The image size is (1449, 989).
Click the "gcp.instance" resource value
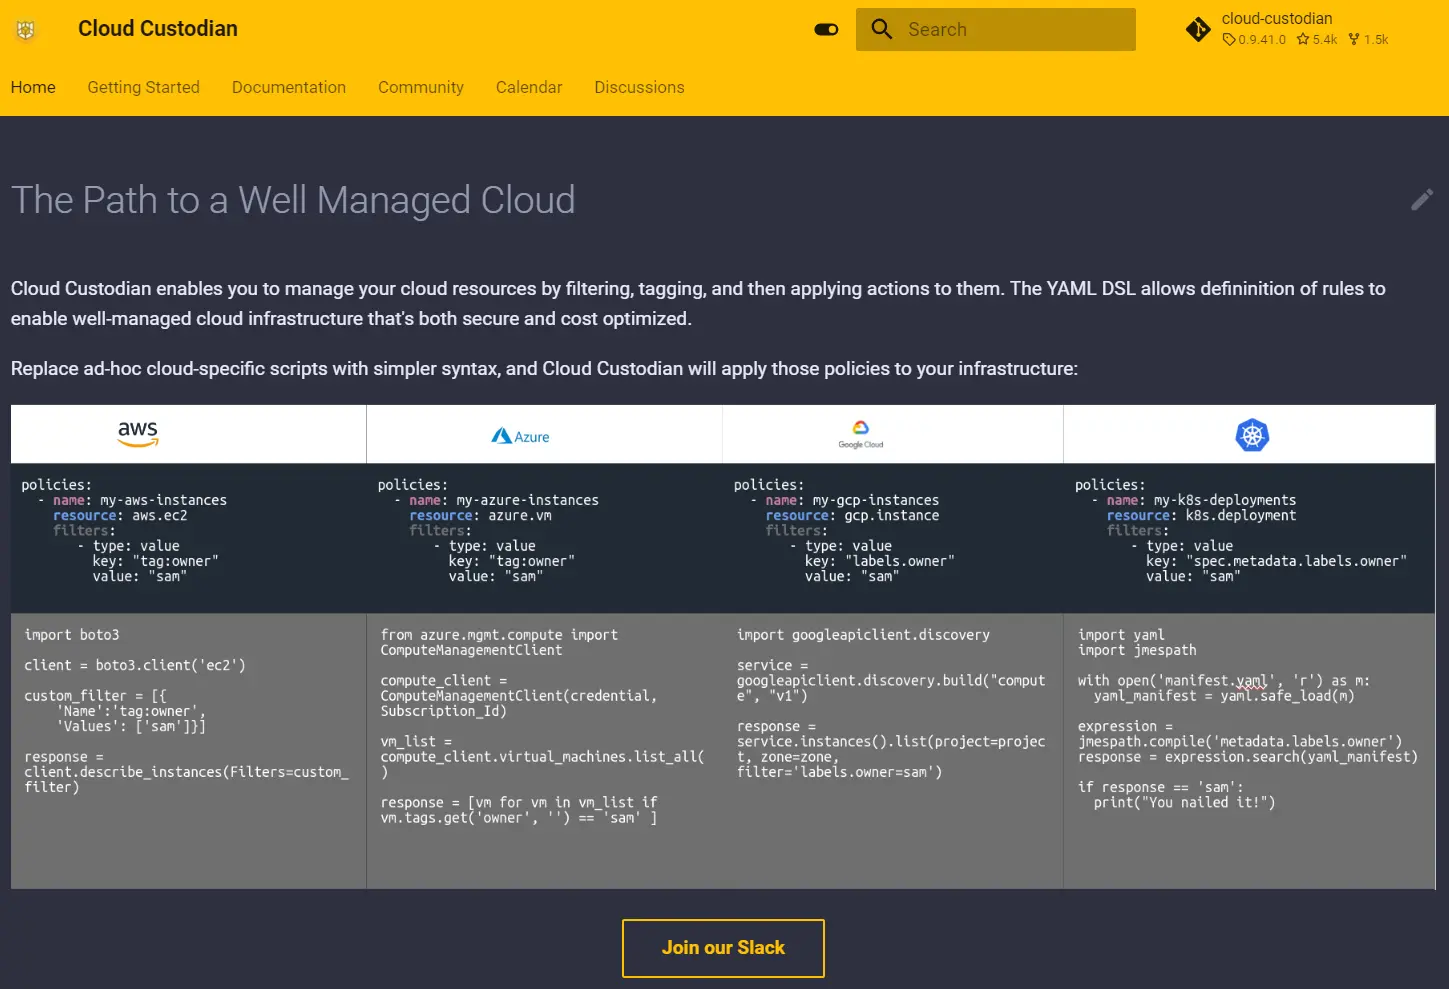pos(892,516)
